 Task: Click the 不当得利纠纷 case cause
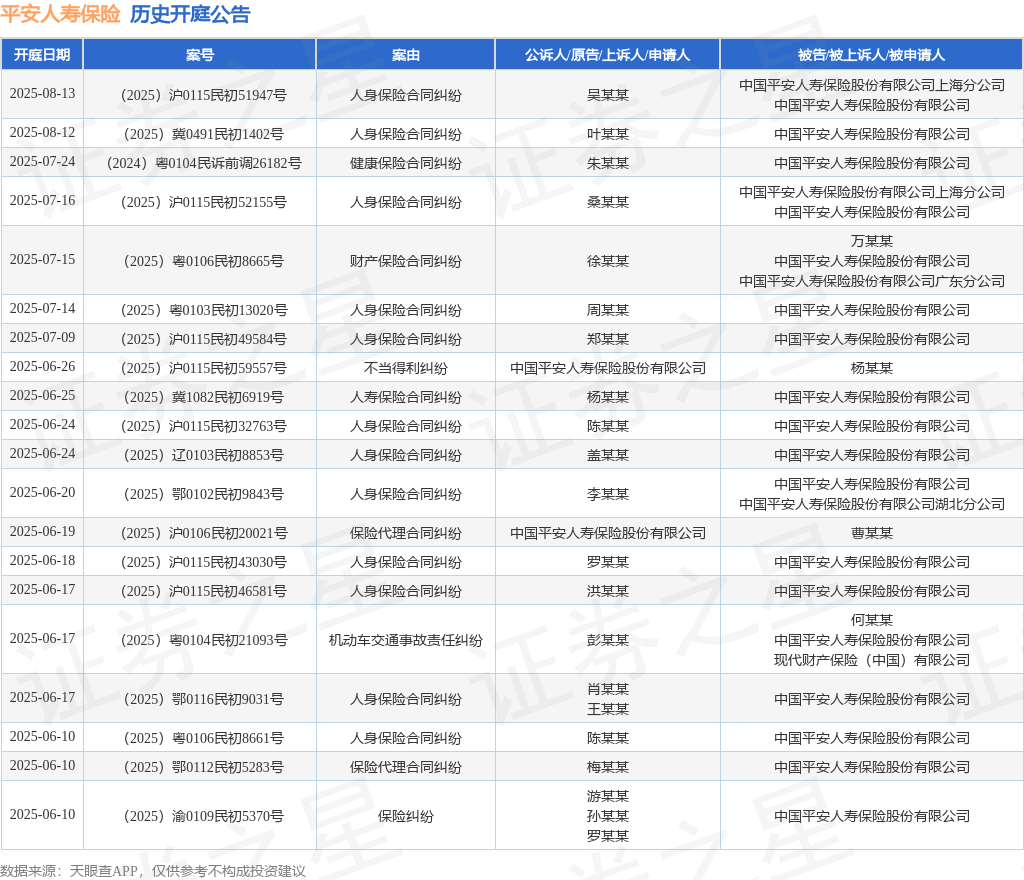(406, 368)
